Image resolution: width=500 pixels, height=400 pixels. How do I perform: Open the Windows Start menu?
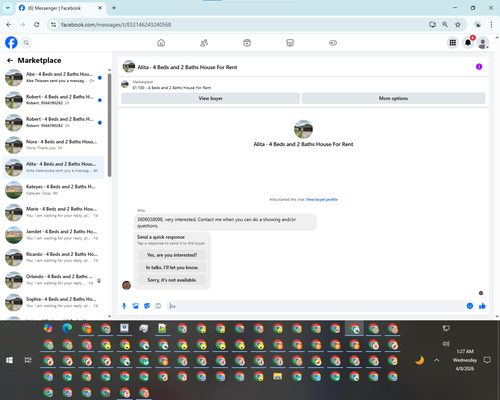pos(9,360)
